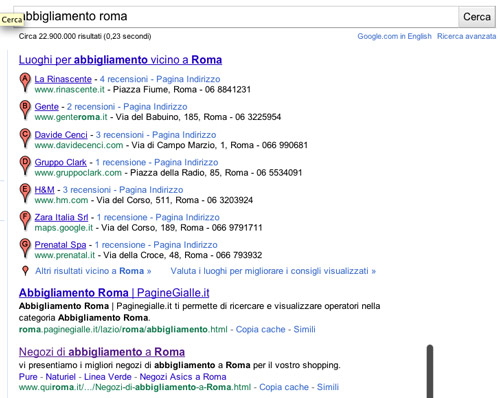Click map pin C for Davide Cenci
This screenshot has height=398, width=500.
25,138
